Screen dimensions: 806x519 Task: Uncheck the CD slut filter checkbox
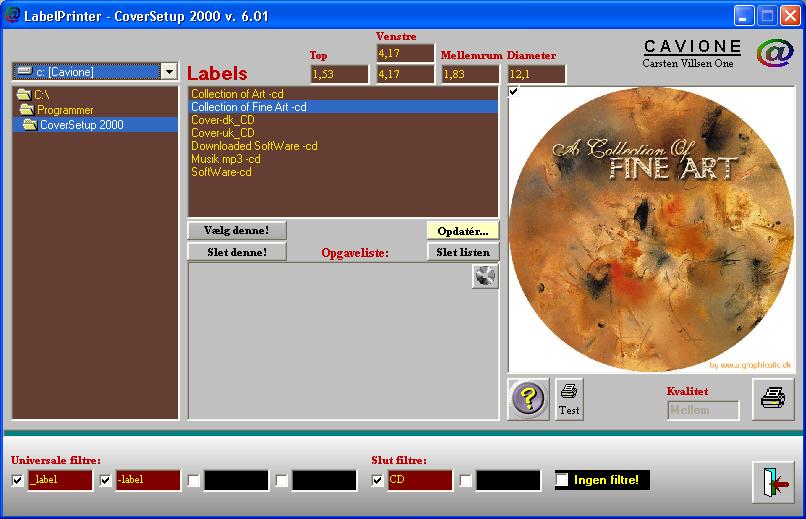377,480
